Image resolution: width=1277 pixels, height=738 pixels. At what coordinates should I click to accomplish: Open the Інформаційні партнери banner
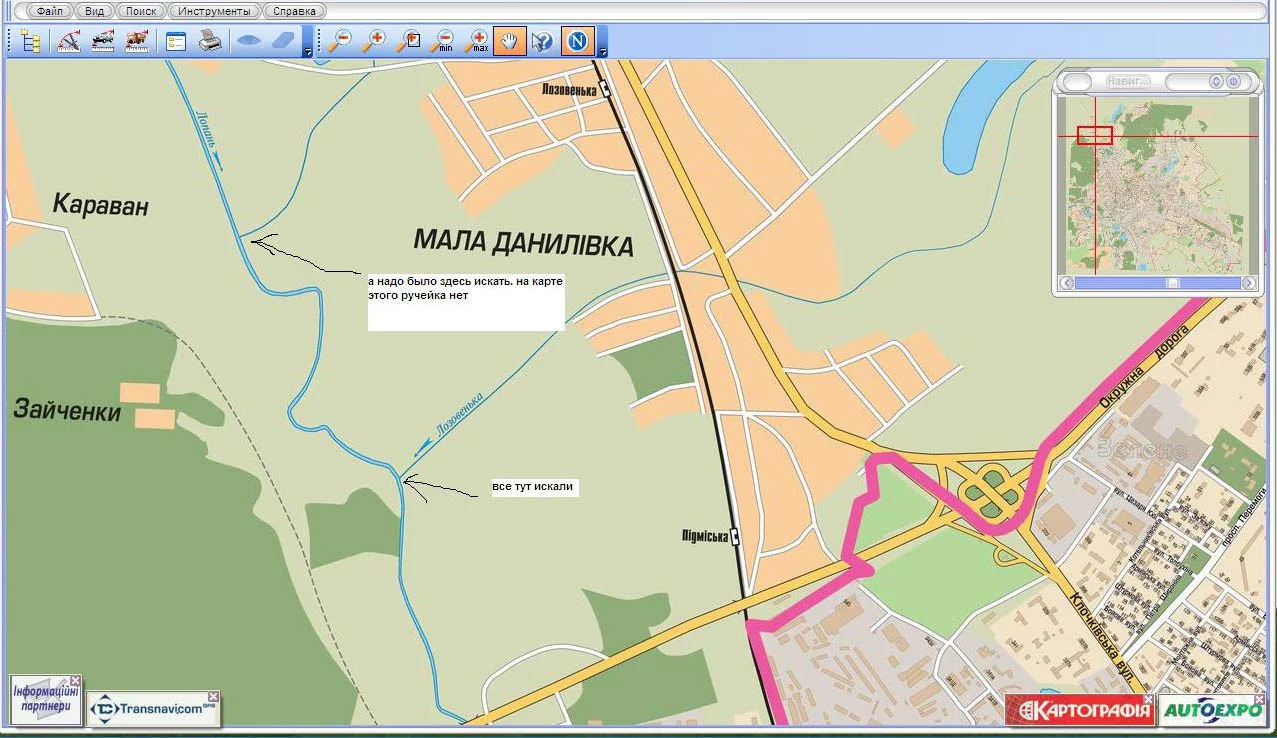pyautogui.click(x=46, y=699)
